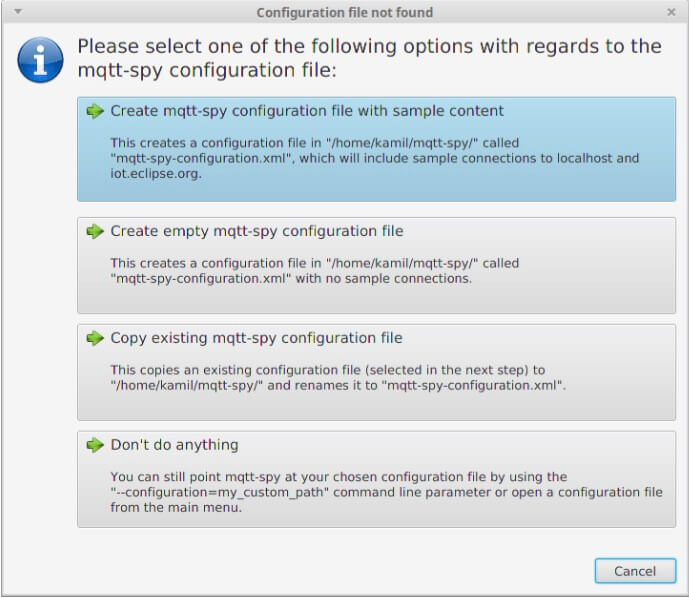Open the window menu arrow in title bar

point(18,12)
